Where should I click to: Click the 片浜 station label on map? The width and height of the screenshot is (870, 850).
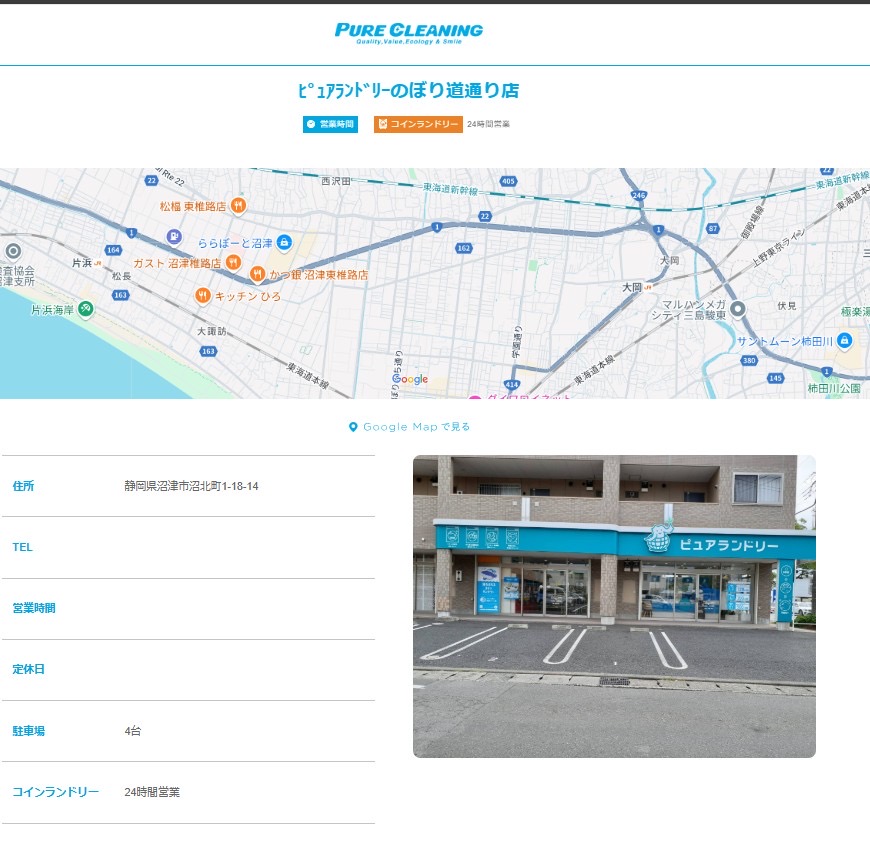click(82, 263)
